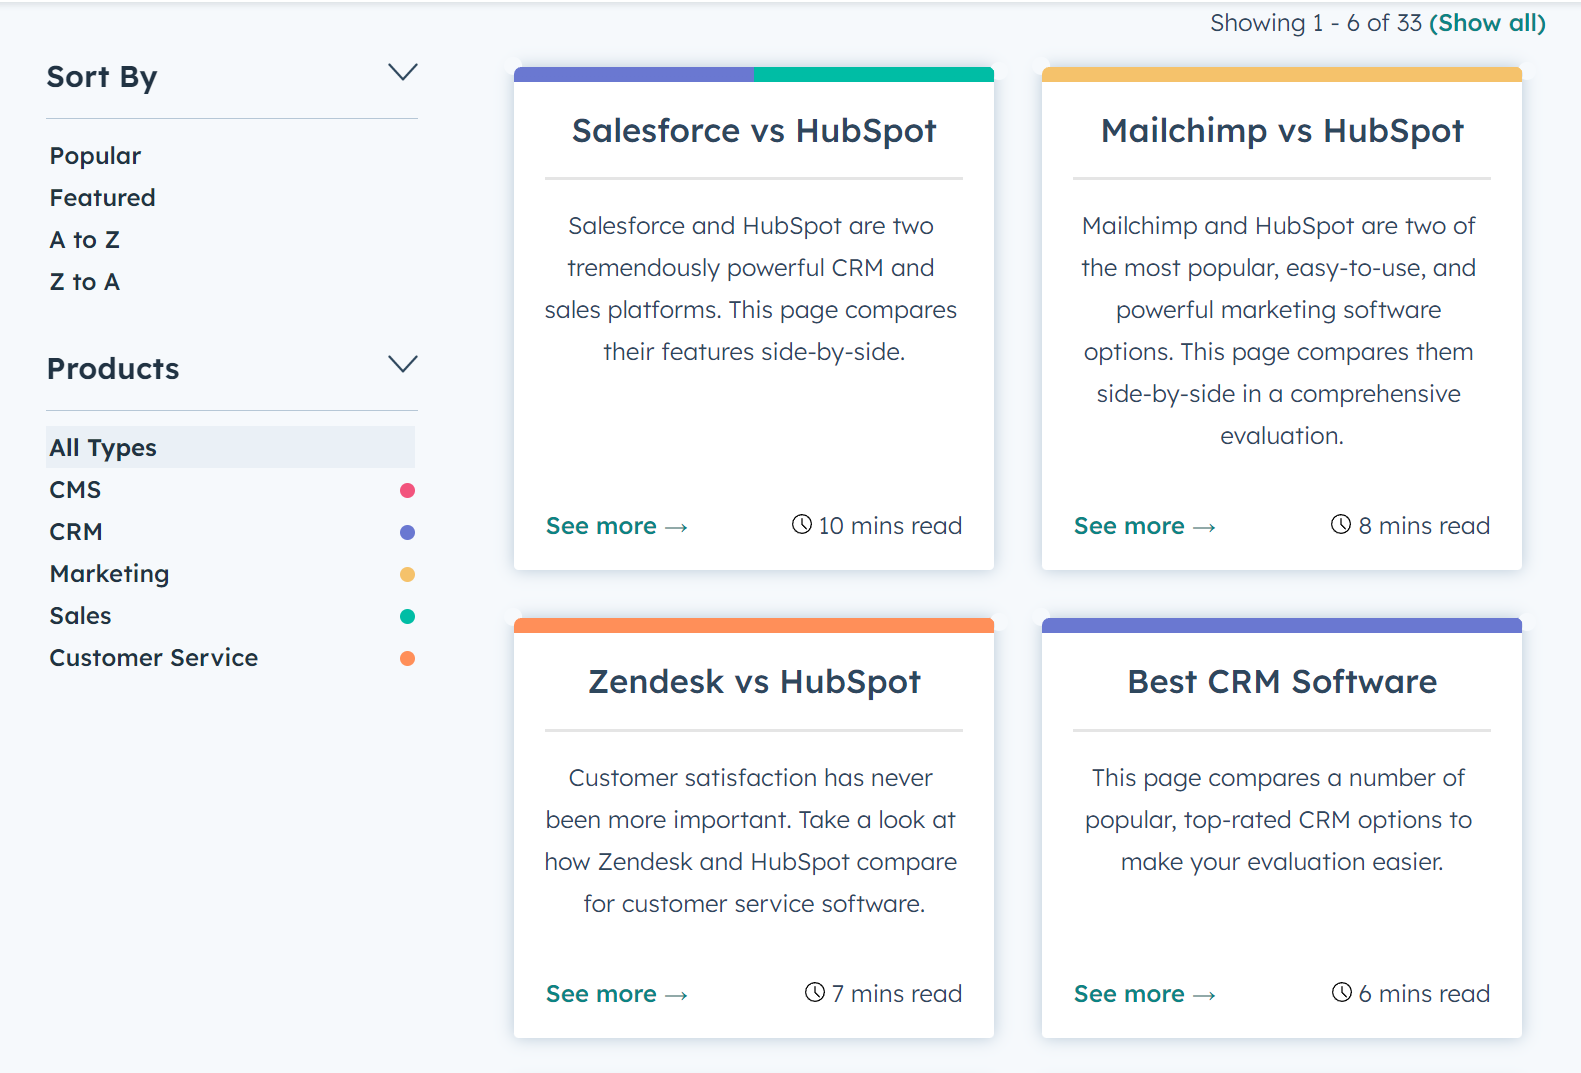Click the orange Customer Service dot
This screenshot has height=1073, width=1581.
click(407, 658)
